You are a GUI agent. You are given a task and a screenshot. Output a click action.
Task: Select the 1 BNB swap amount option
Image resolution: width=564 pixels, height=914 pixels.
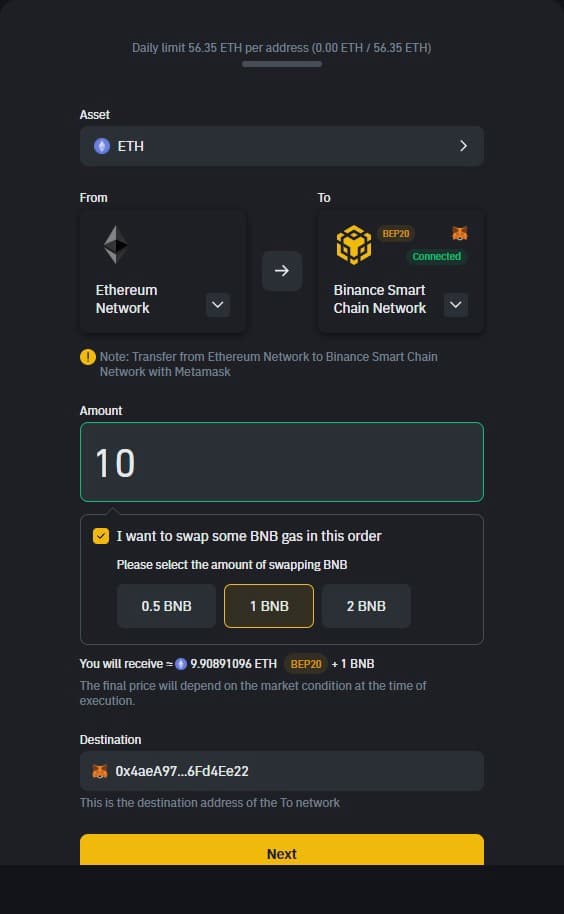(269, 606)
